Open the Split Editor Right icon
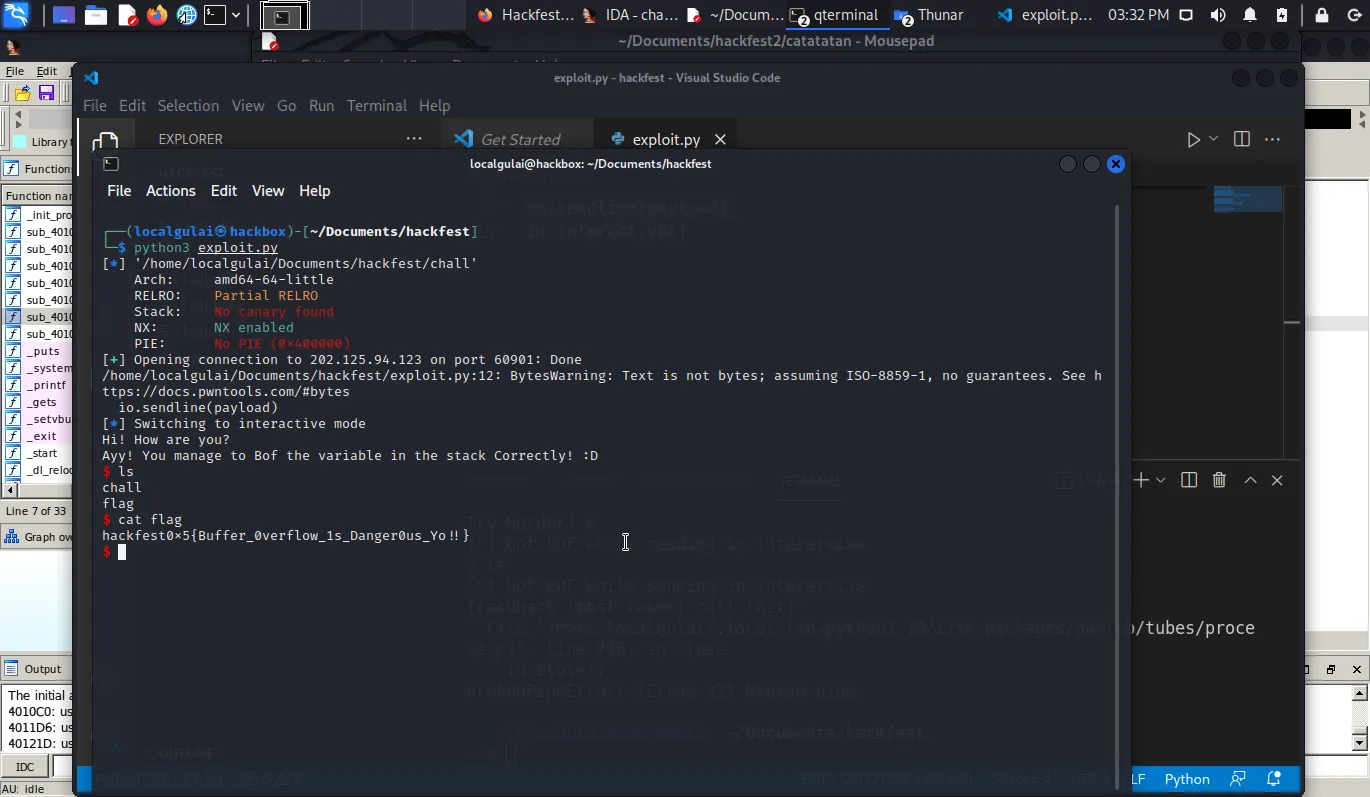 pyautogui.click(x=1241, y=140)
